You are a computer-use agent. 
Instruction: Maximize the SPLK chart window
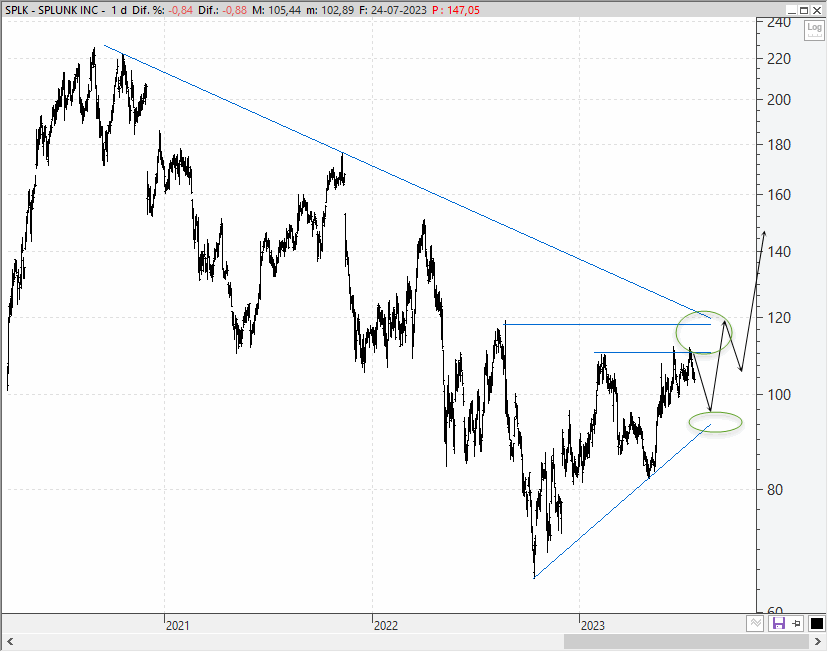tap(804, 11)
